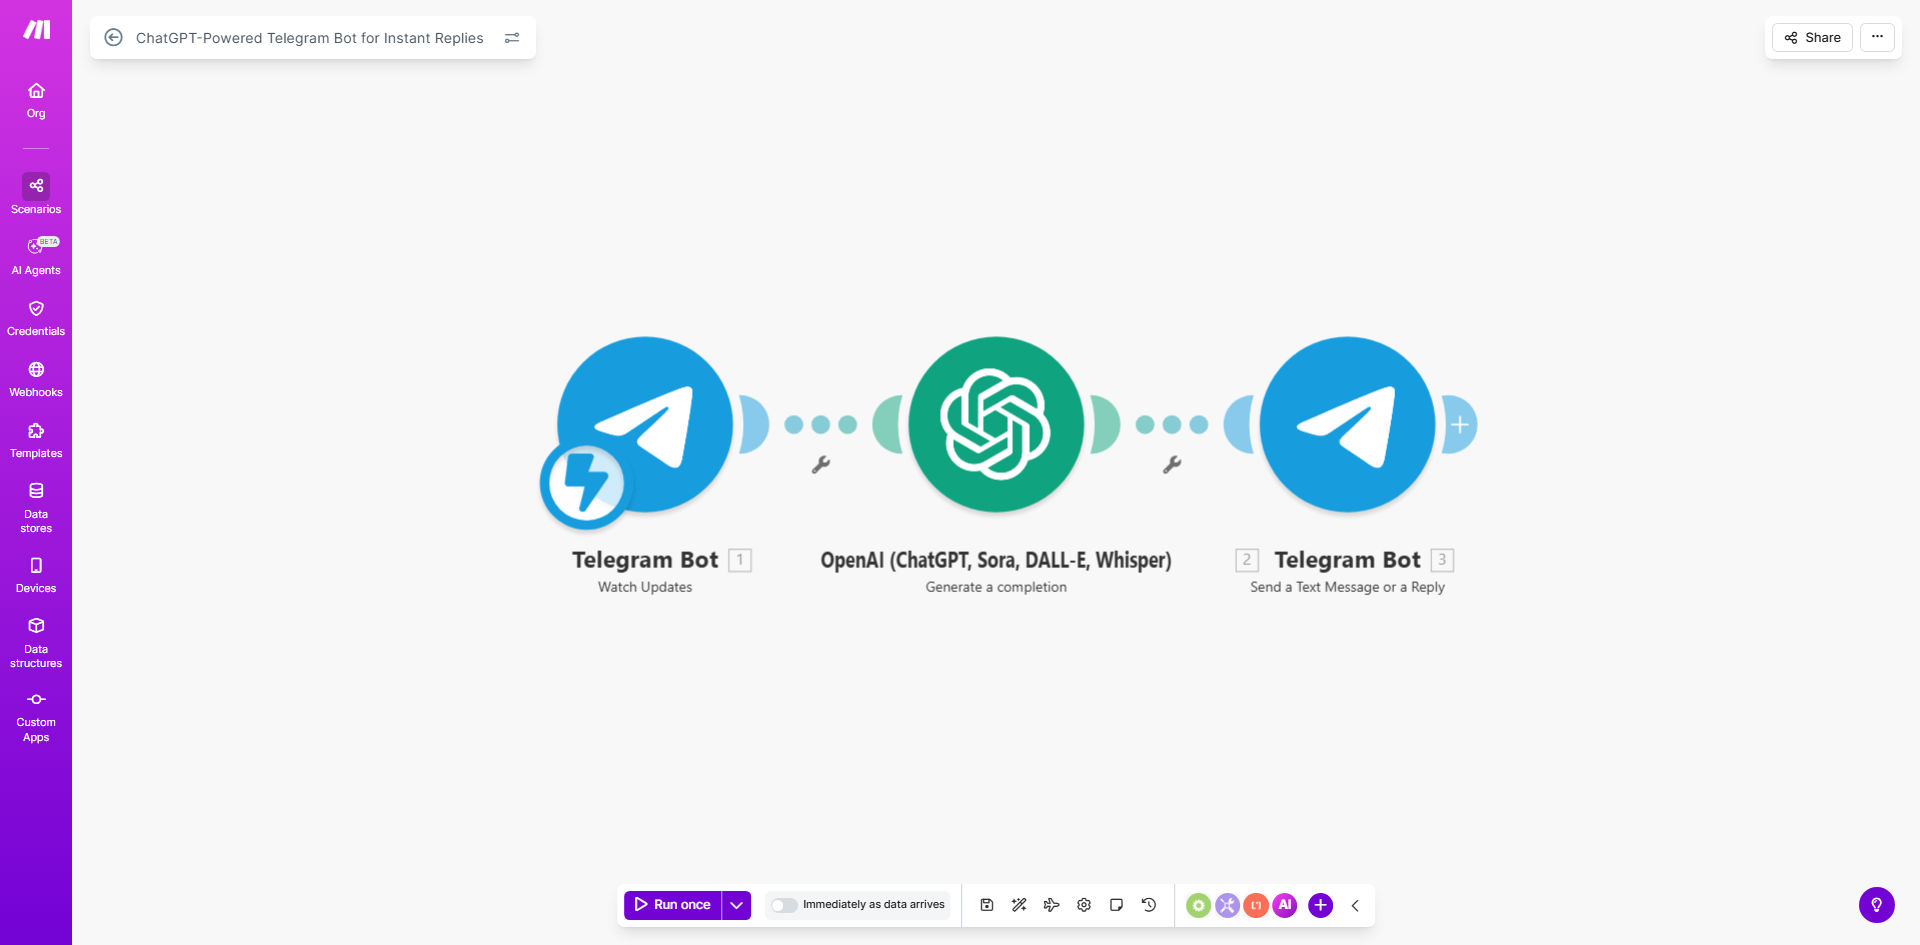Open Data structures in the sidebar
Image resolution: width=1920 pixels, height=945 pixels.
36,642
